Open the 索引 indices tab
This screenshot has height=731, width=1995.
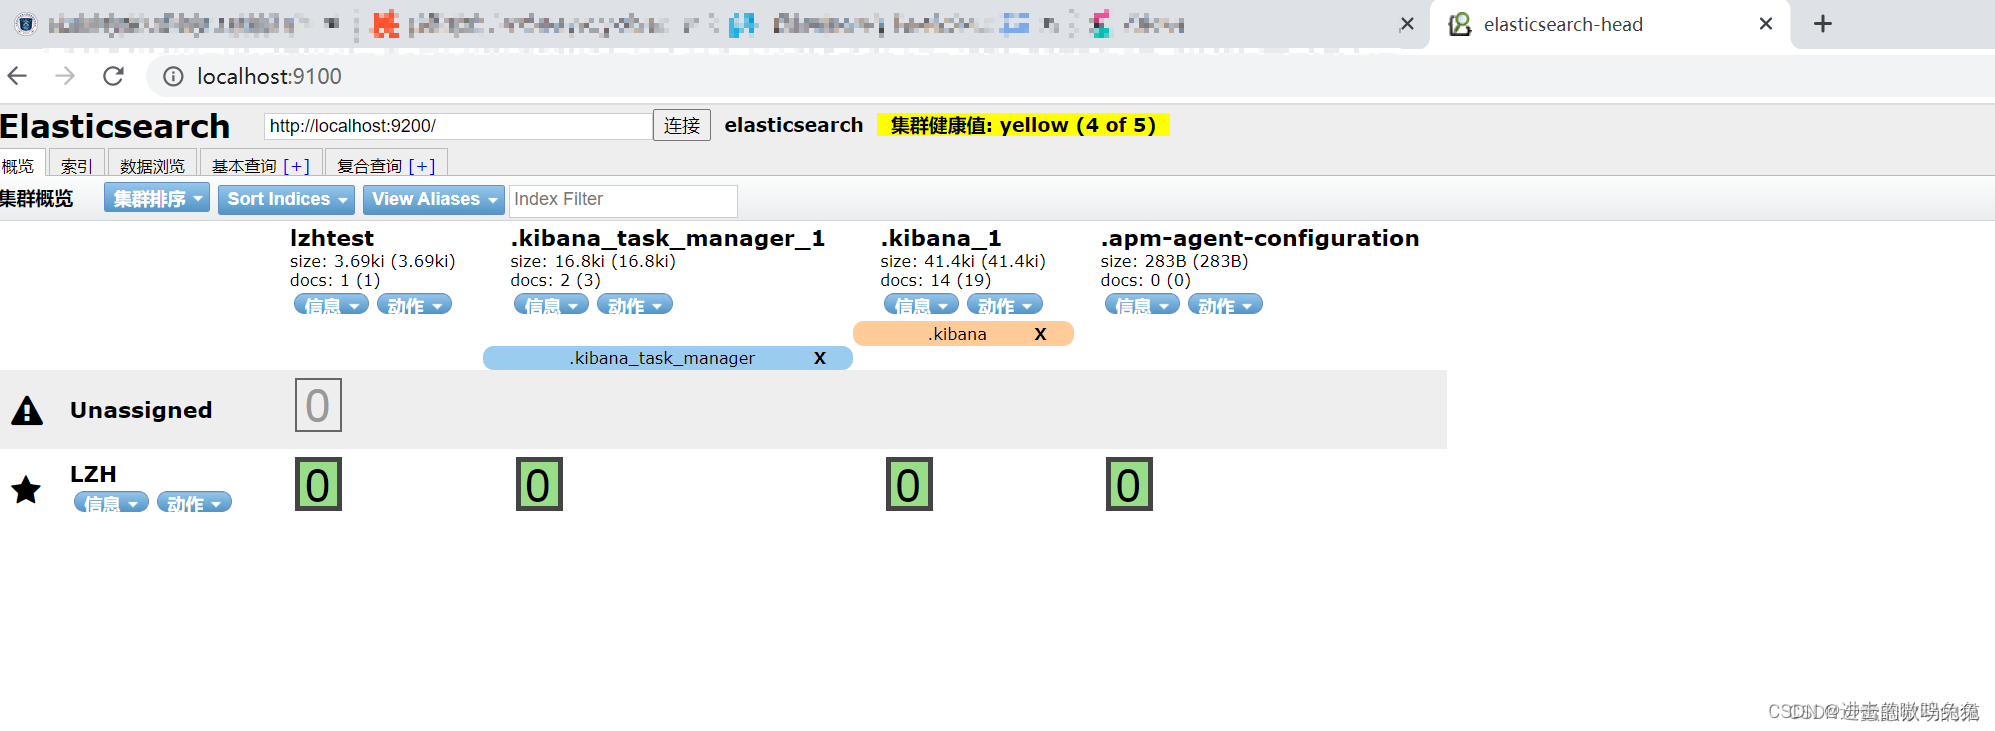point(77,165)
